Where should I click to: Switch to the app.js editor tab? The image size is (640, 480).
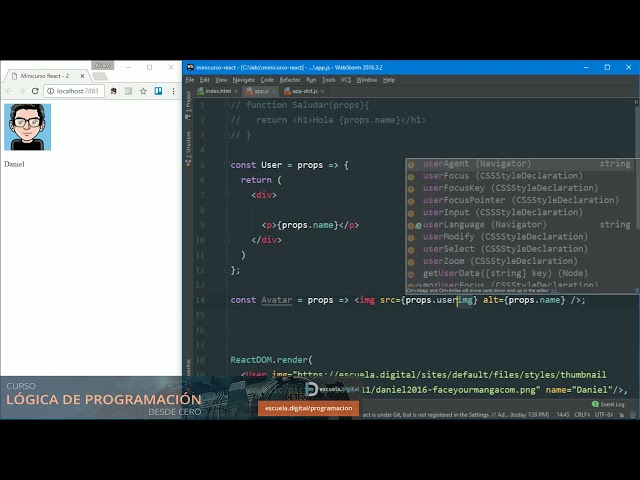pos(260,91)
